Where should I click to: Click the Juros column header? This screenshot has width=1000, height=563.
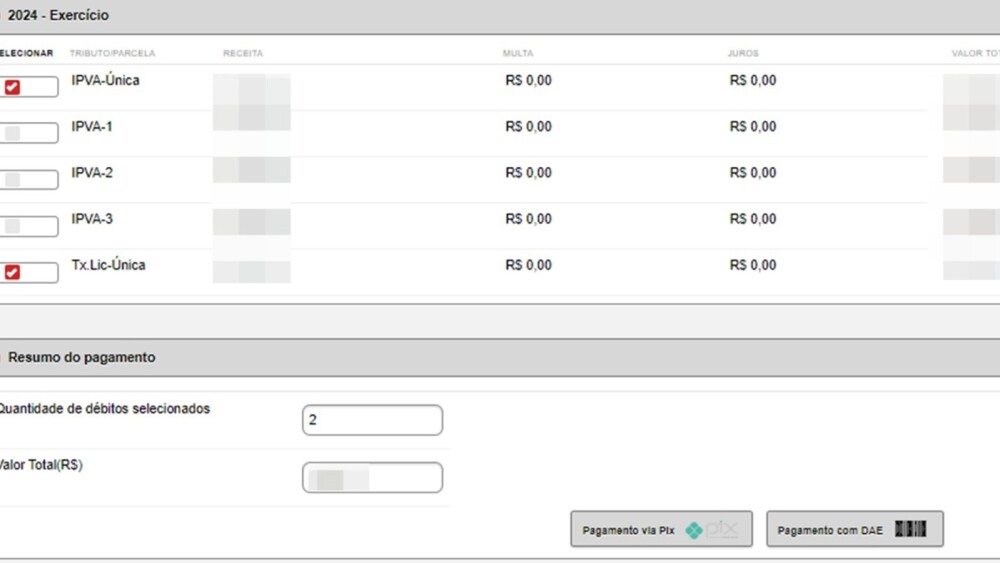click(x=743, y=53)
